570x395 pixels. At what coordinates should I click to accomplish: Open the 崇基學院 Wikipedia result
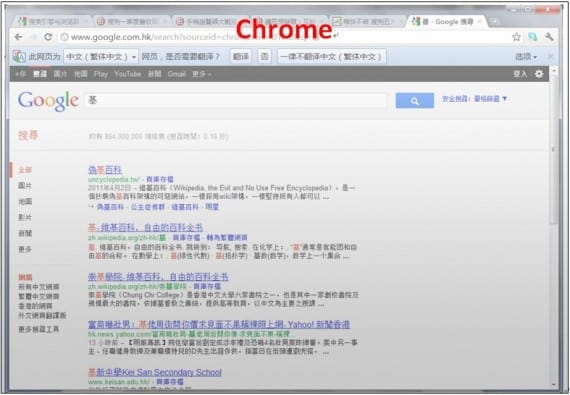click(x=158, y=277)
